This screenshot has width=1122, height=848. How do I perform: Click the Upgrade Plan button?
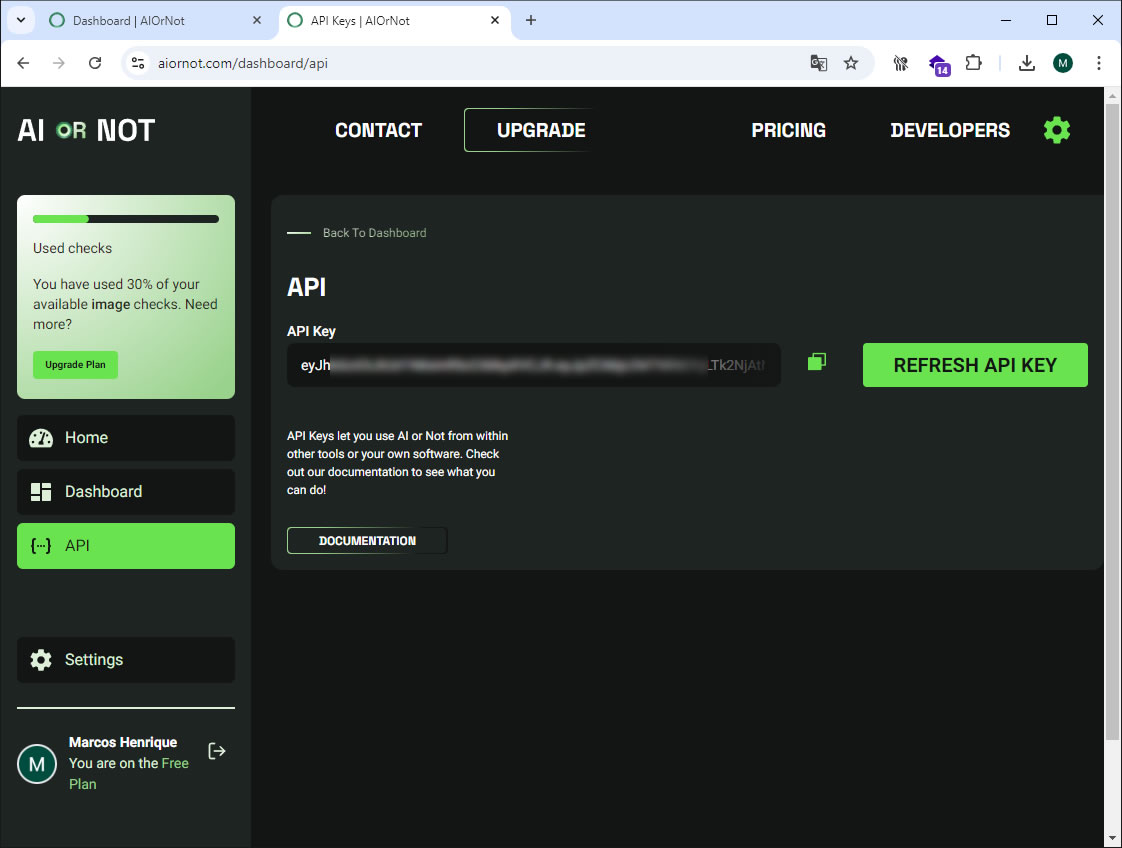75,365
